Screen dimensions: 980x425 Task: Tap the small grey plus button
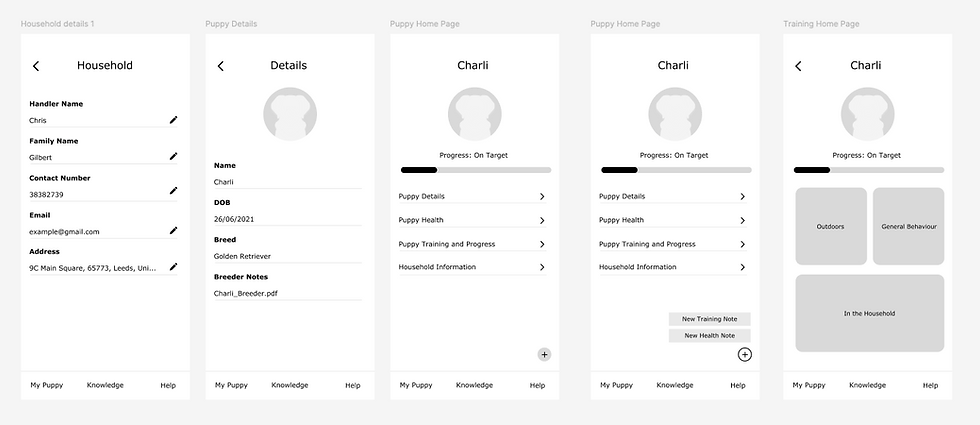click(x=544, y=354)
